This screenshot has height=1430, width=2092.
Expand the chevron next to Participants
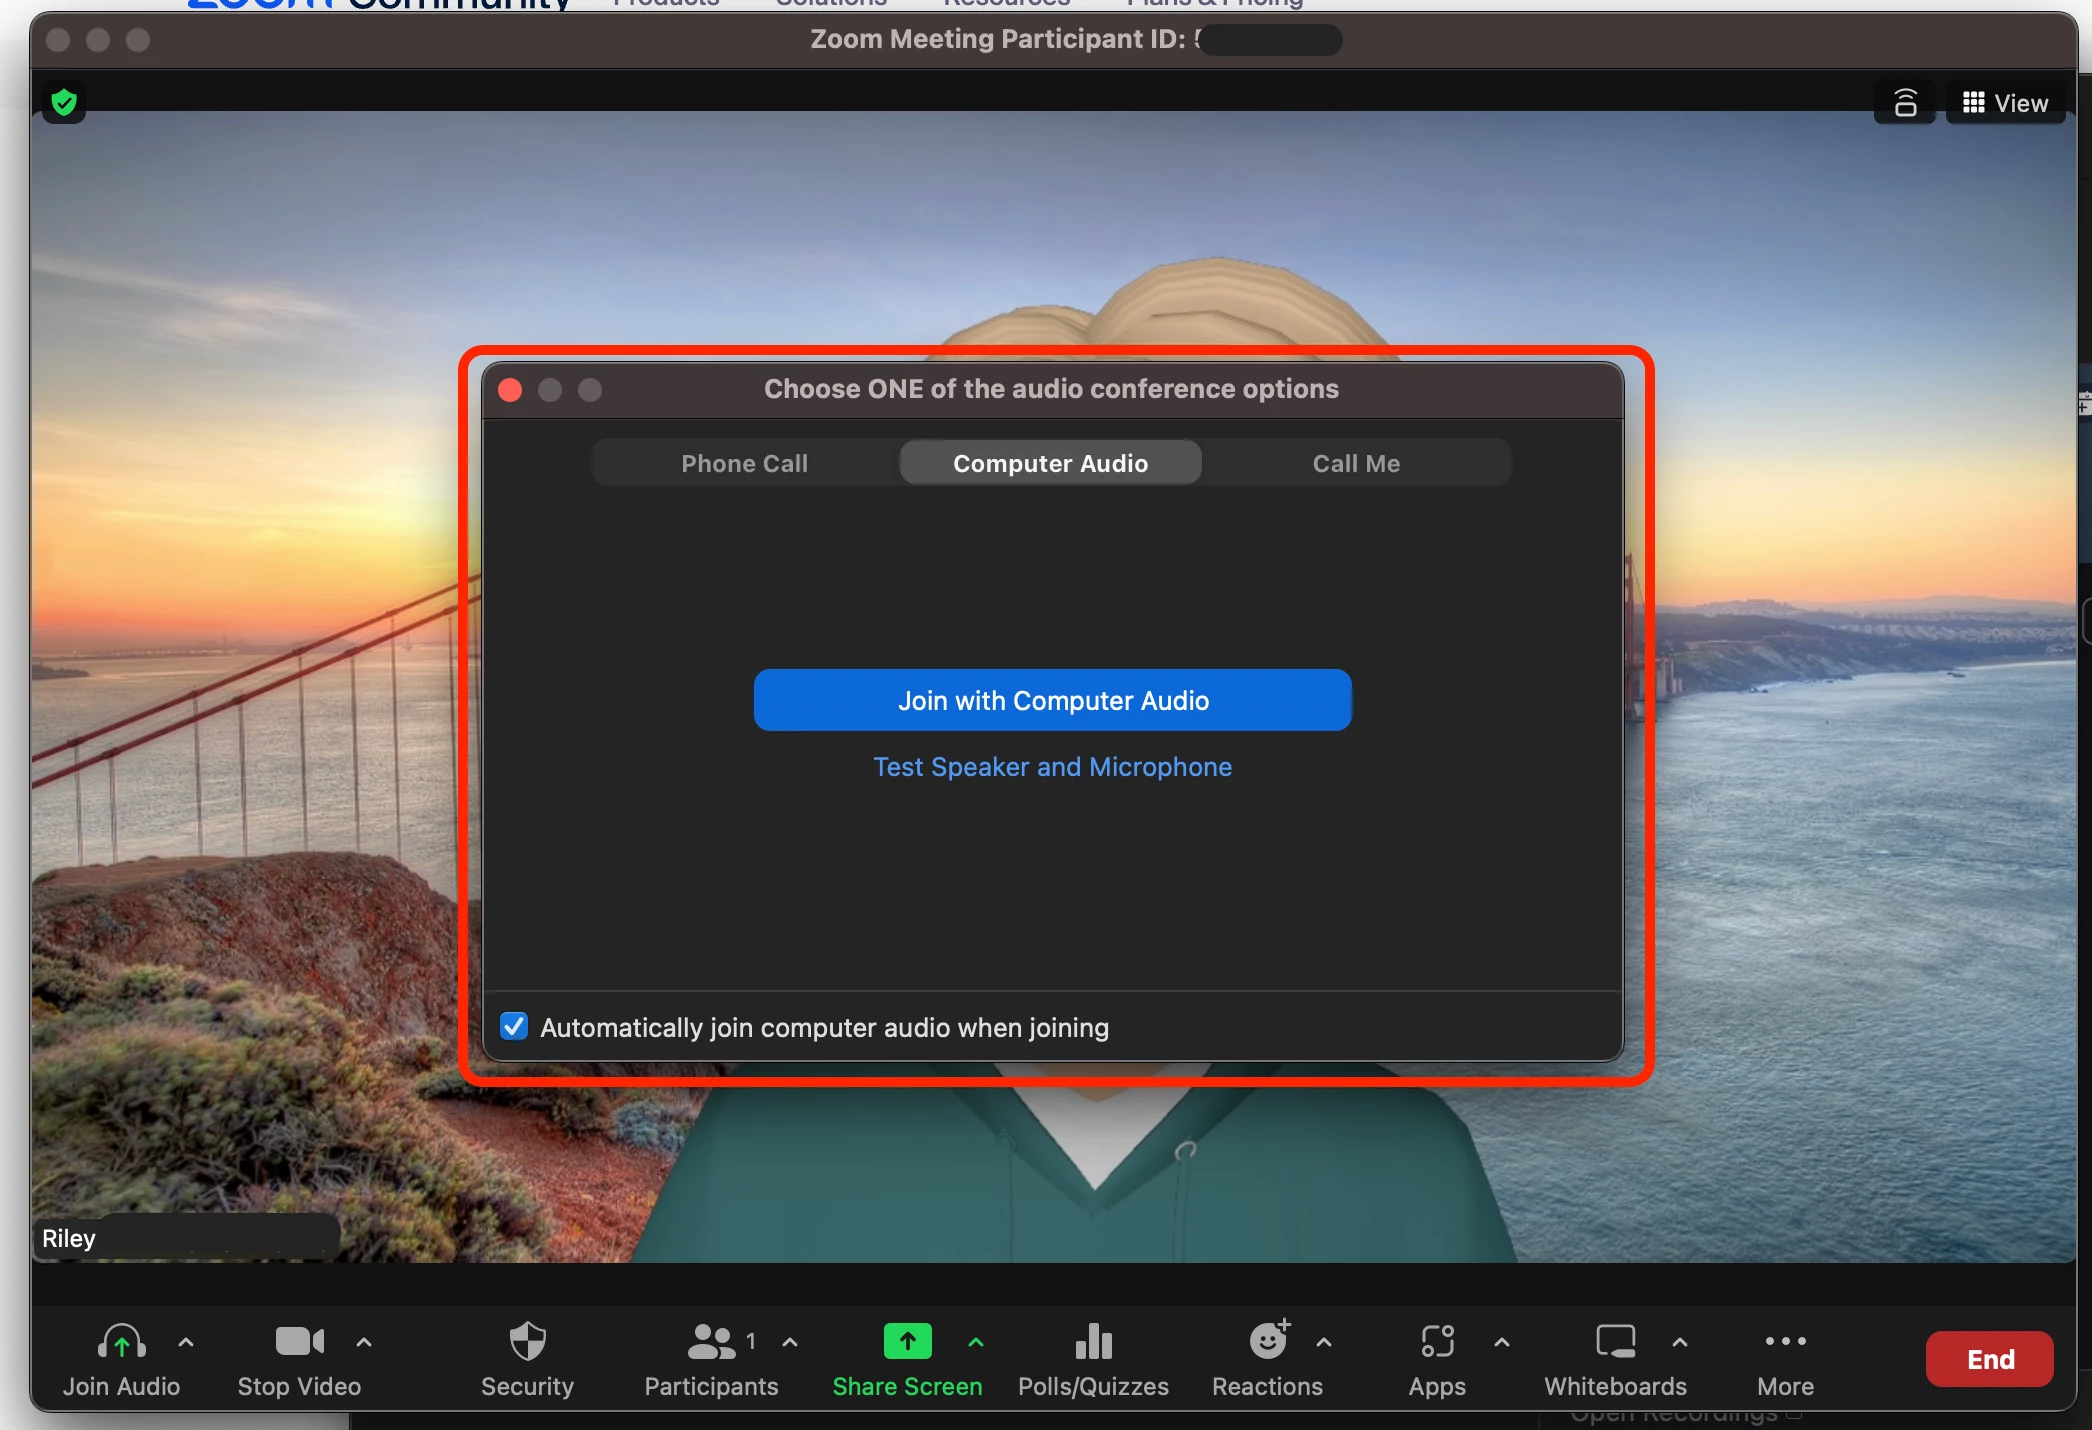[x=790, y=1343]
